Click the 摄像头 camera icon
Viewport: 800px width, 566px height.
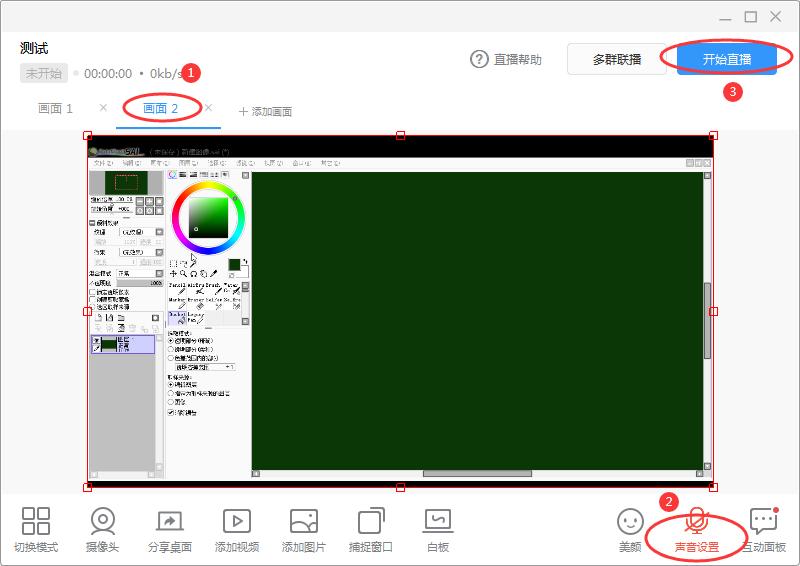click(x=103, y=529)
